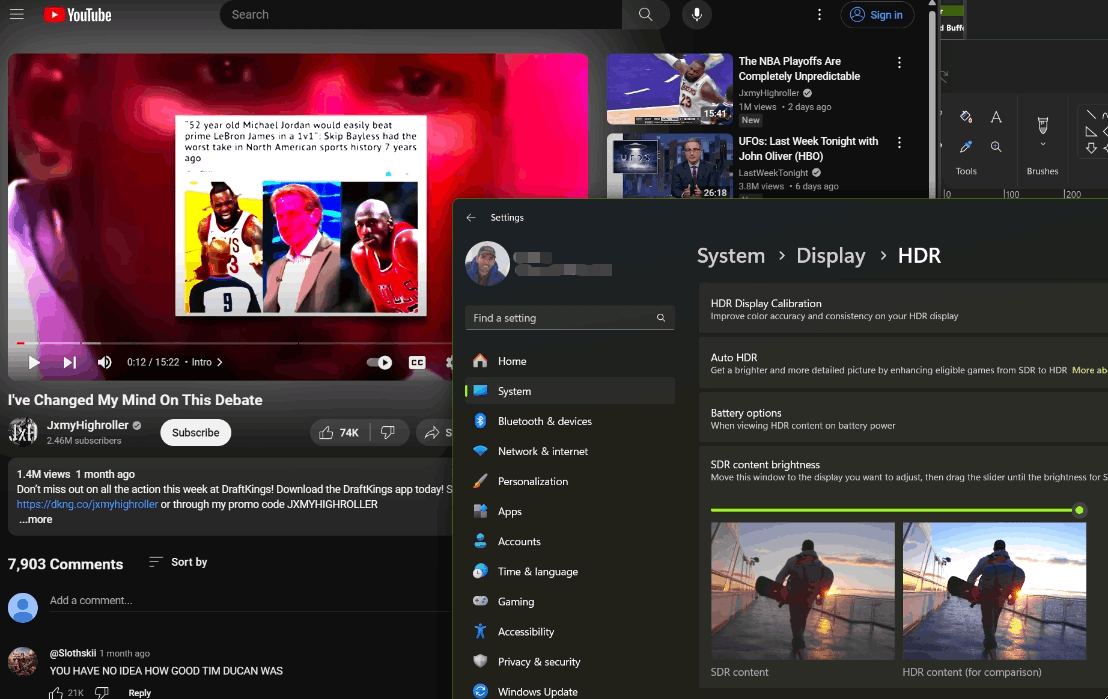Focus the YouTube search box
1108x699 pixels.
click(421, 14)
